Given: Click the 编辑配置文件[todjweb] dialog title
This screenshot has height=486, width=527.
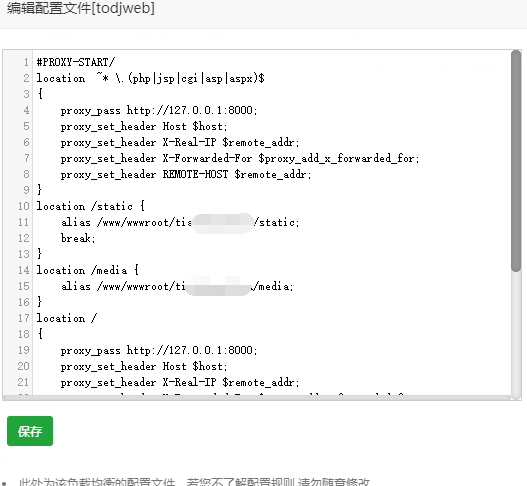Looking at the screenshot, I should coord(81,8).
